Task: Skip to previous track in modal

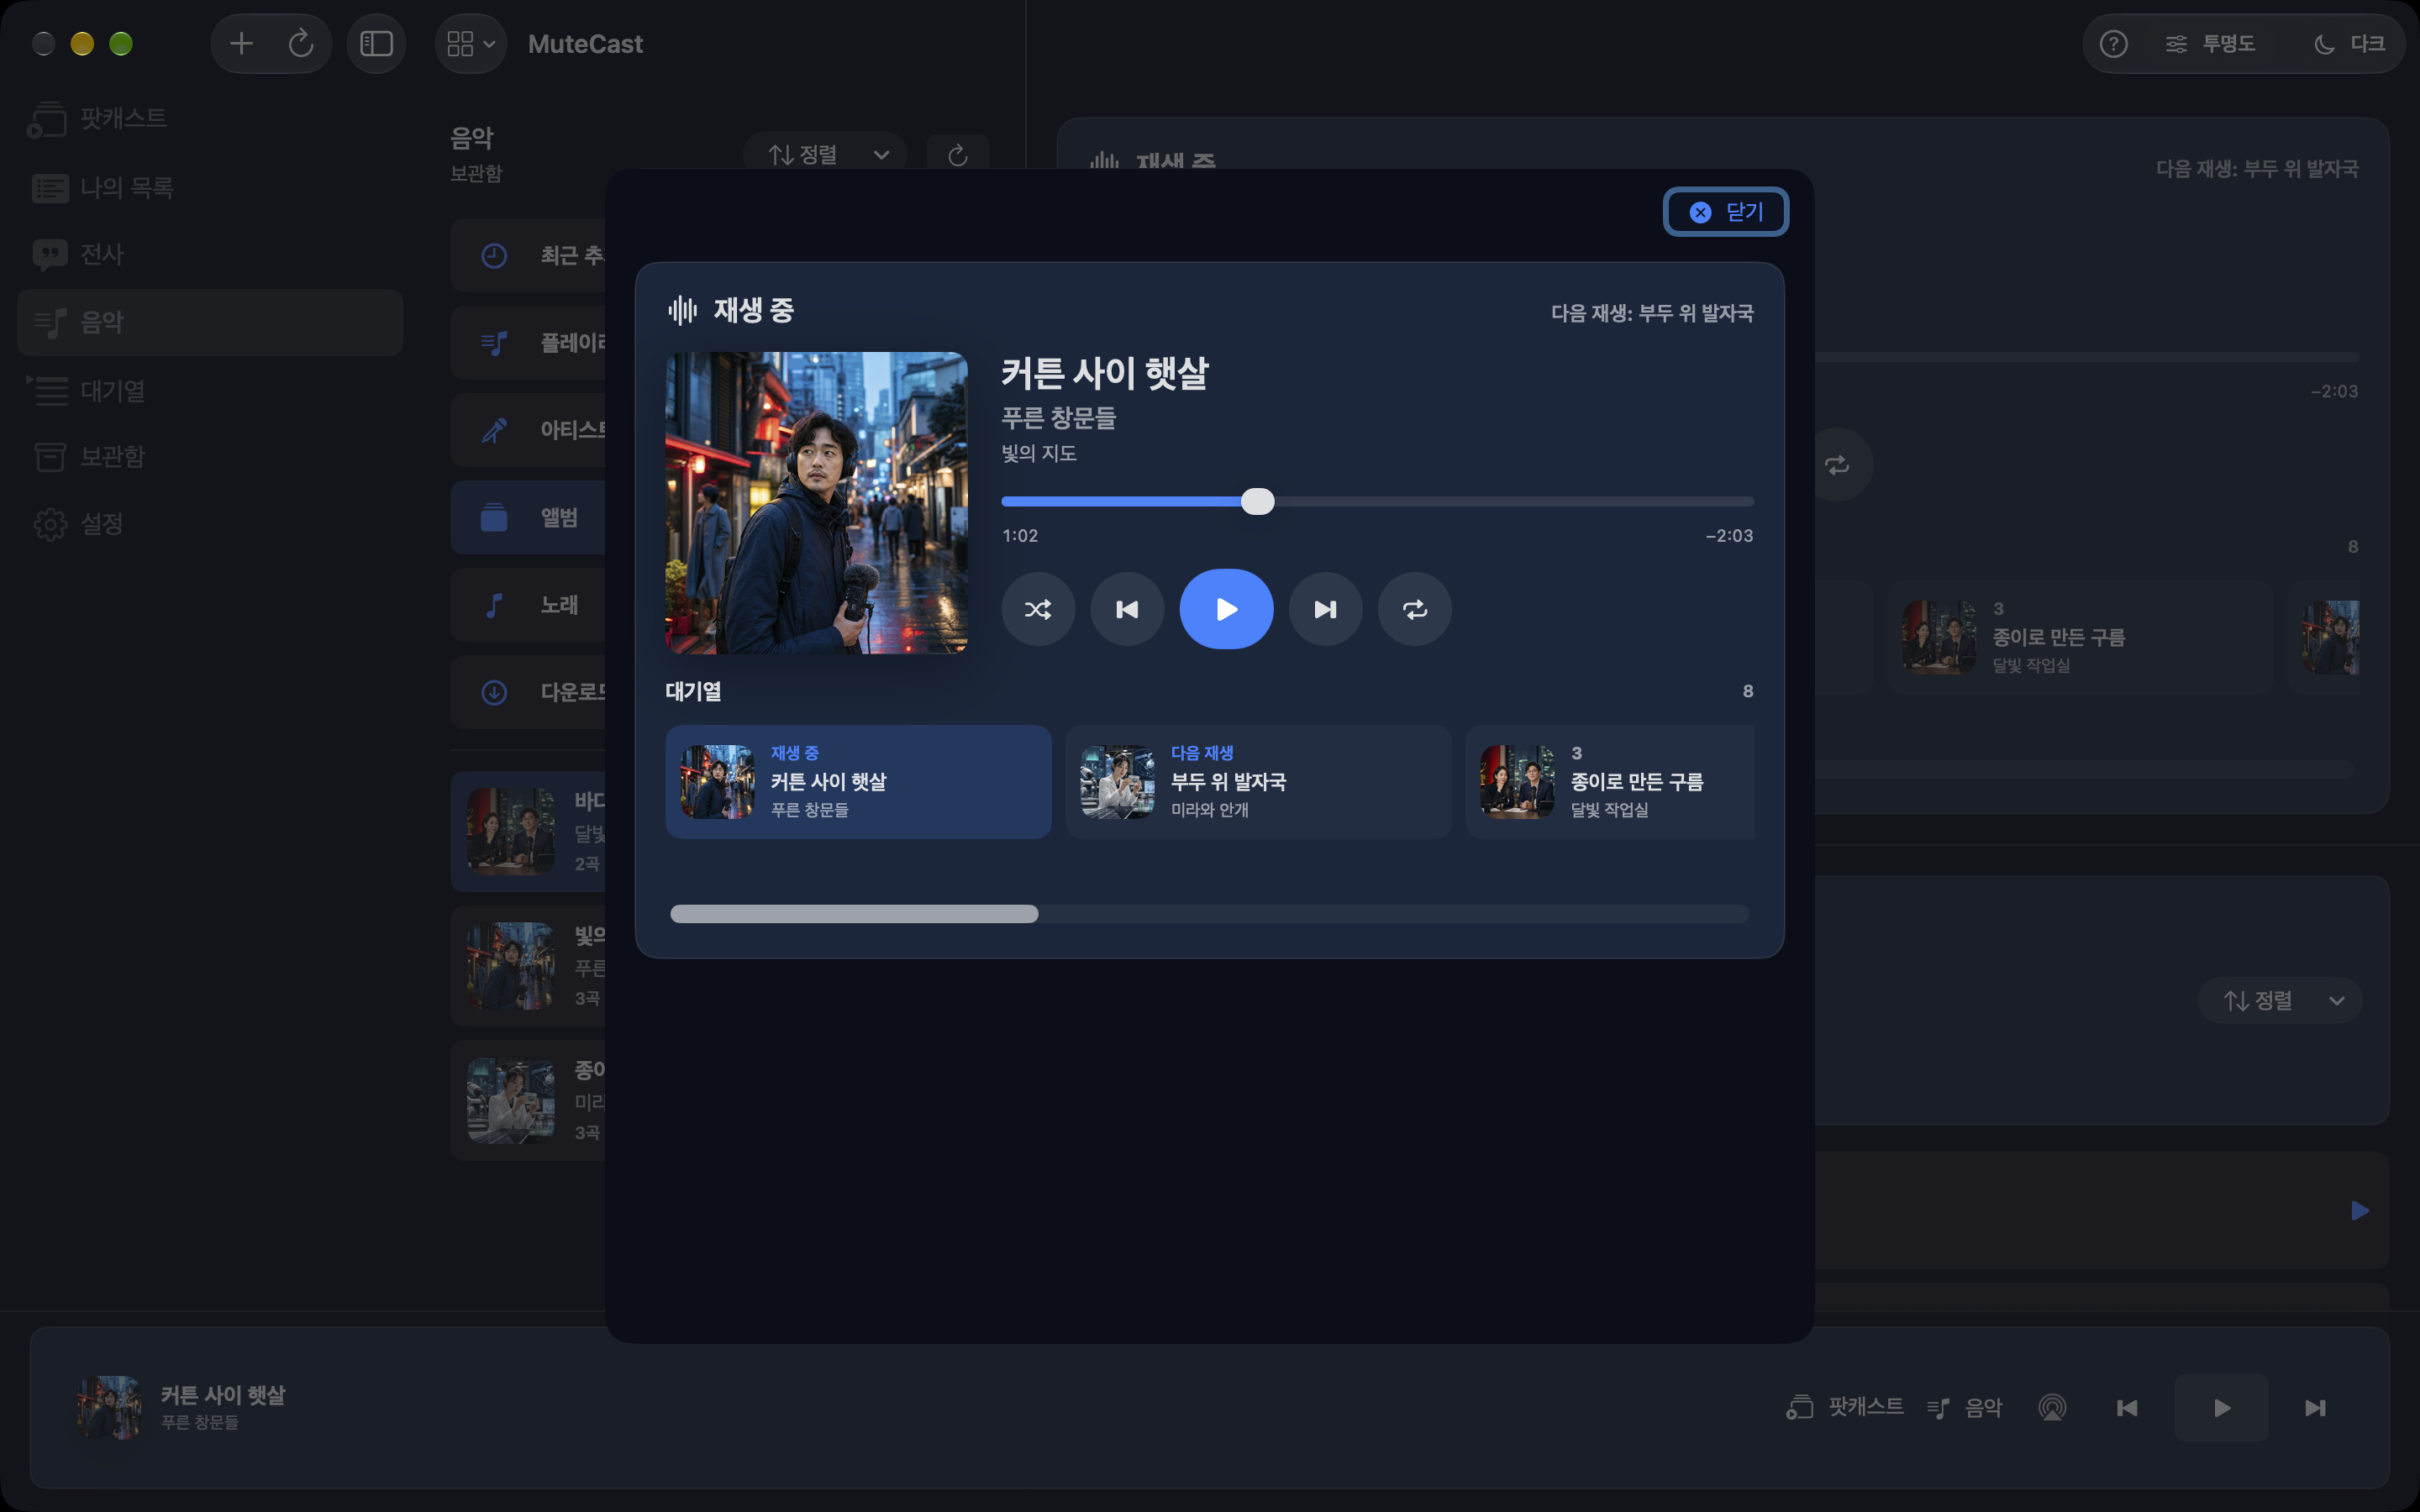Action: click(x=1127, y=609)
